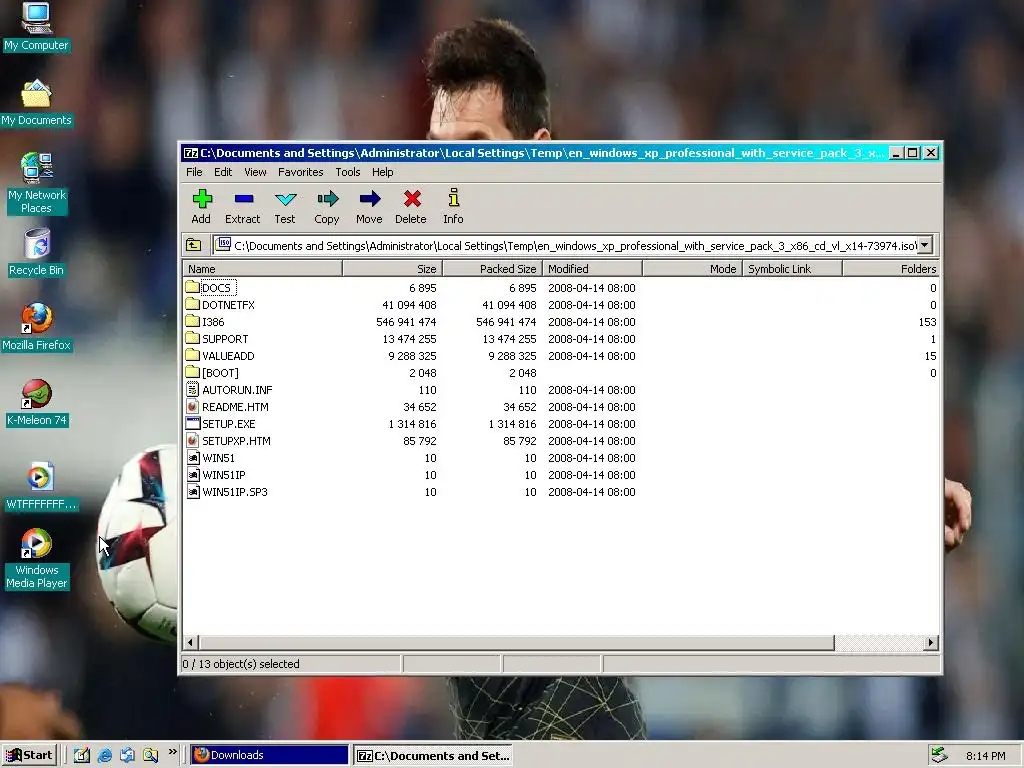The image size is (1024, 768).
Task: Click the Copy arrow icon
Action: point(327,199)
